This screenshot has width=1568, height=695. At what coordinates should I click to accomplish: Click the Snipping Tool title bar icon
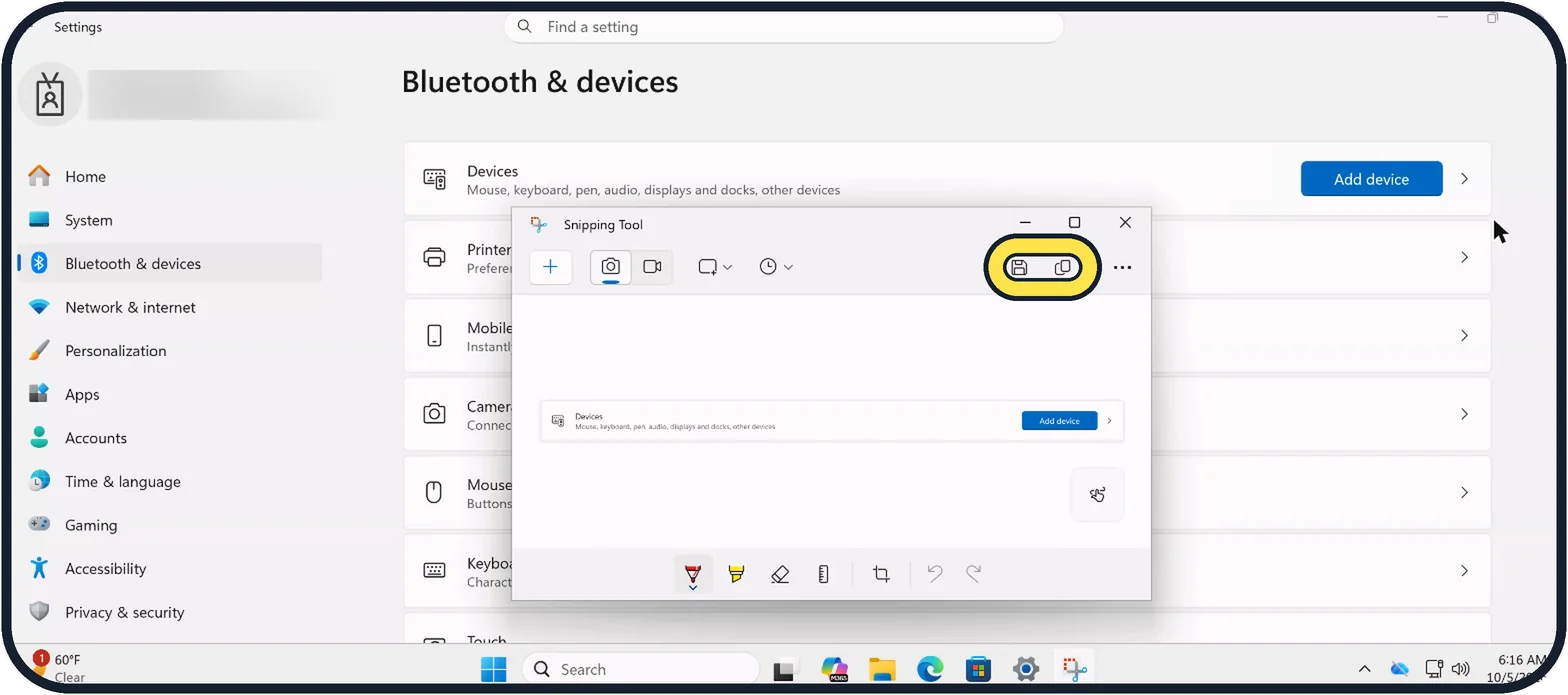pos(538,224)
